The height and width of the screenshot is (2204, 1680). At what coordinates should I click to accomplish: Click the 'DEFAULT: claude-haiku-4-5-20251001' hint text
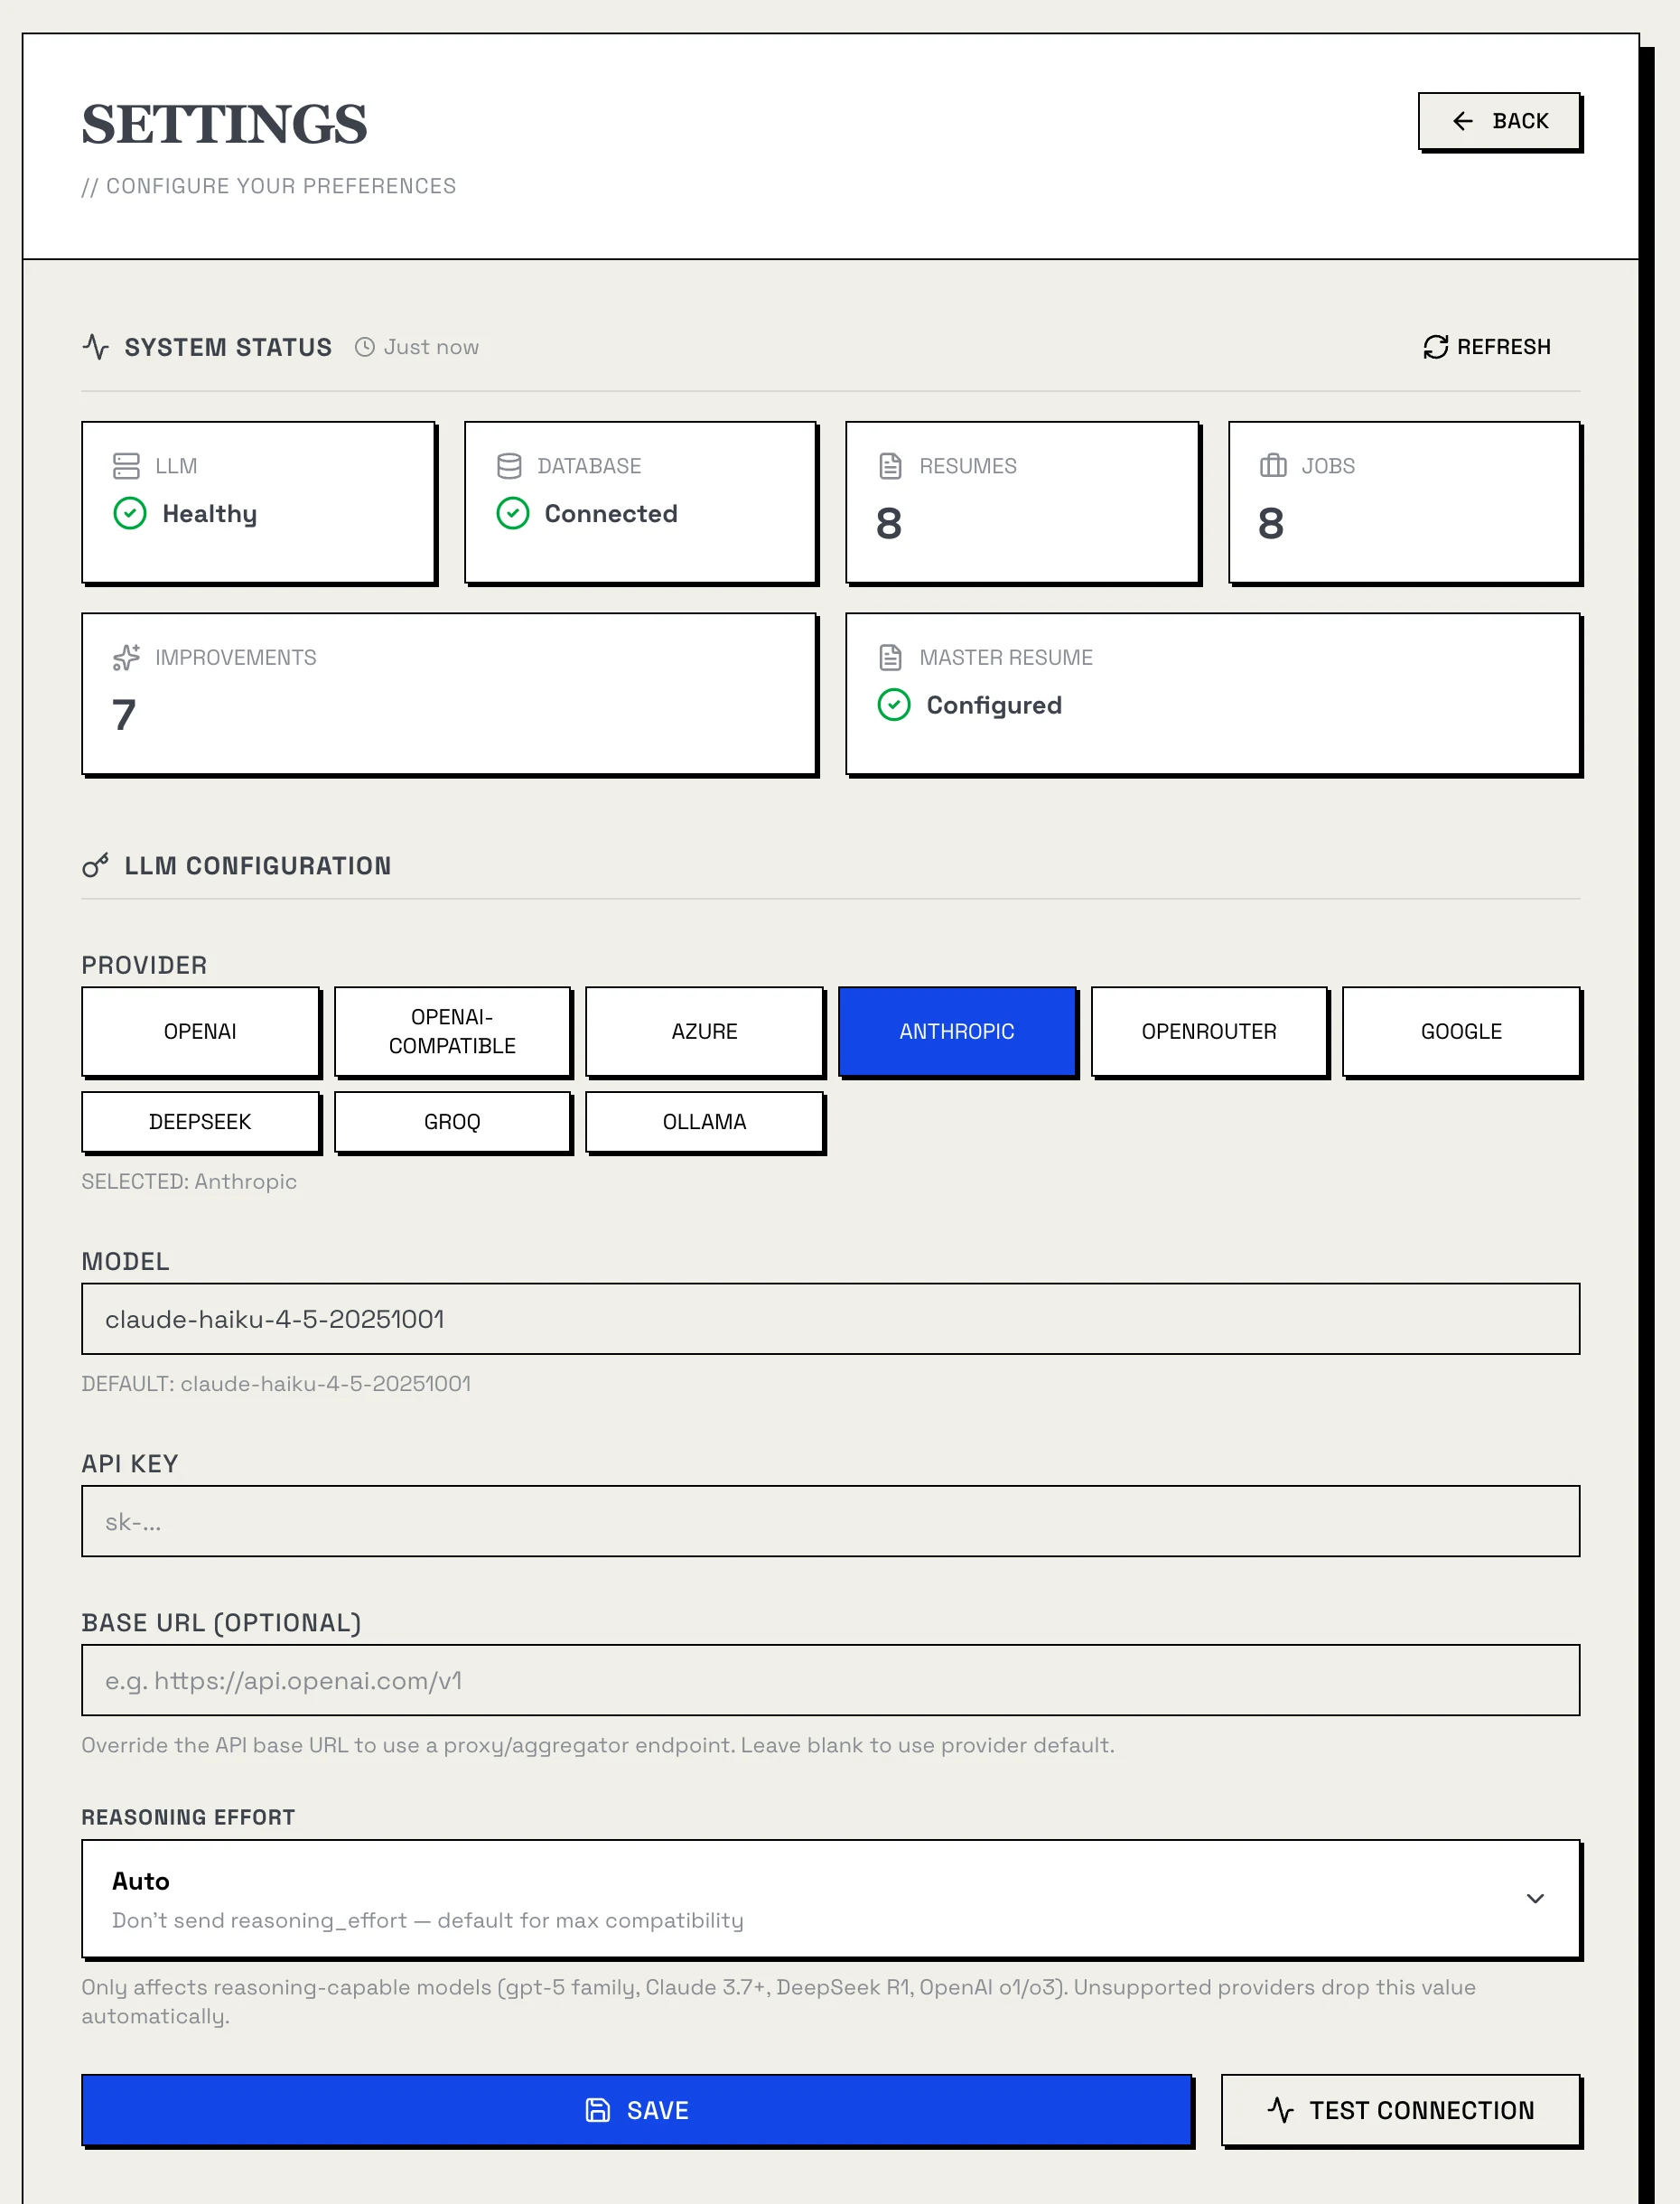276,1383
